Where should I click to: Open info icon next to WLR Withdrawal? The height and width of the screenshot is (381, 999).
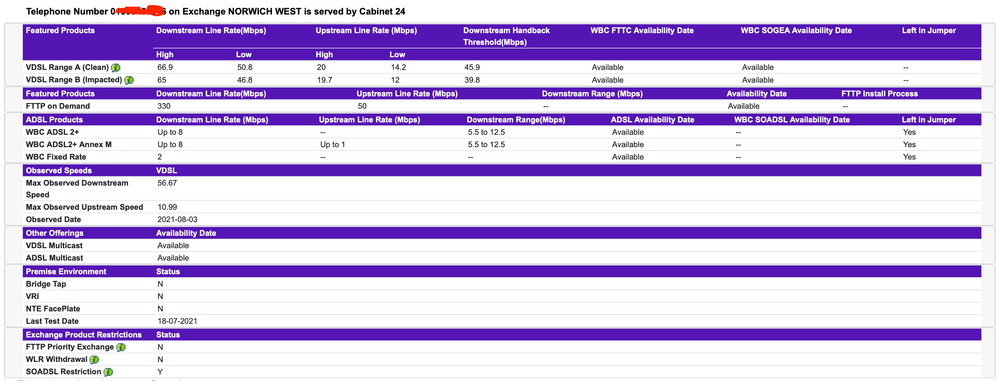click(x=94, y=360)
